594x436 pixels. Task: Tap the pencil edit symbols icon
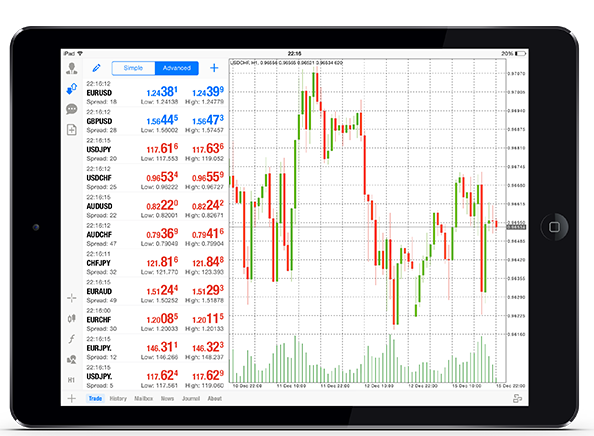[x=97, y=68]
